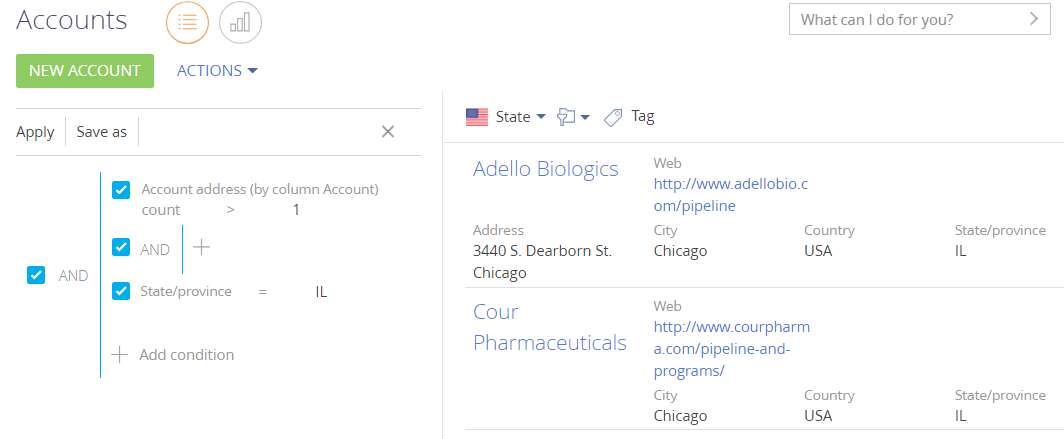The width and height of the screenshot is (1064, 439).
Task: Open the Adello Biologics account link
Action: (x=546, y=168)
